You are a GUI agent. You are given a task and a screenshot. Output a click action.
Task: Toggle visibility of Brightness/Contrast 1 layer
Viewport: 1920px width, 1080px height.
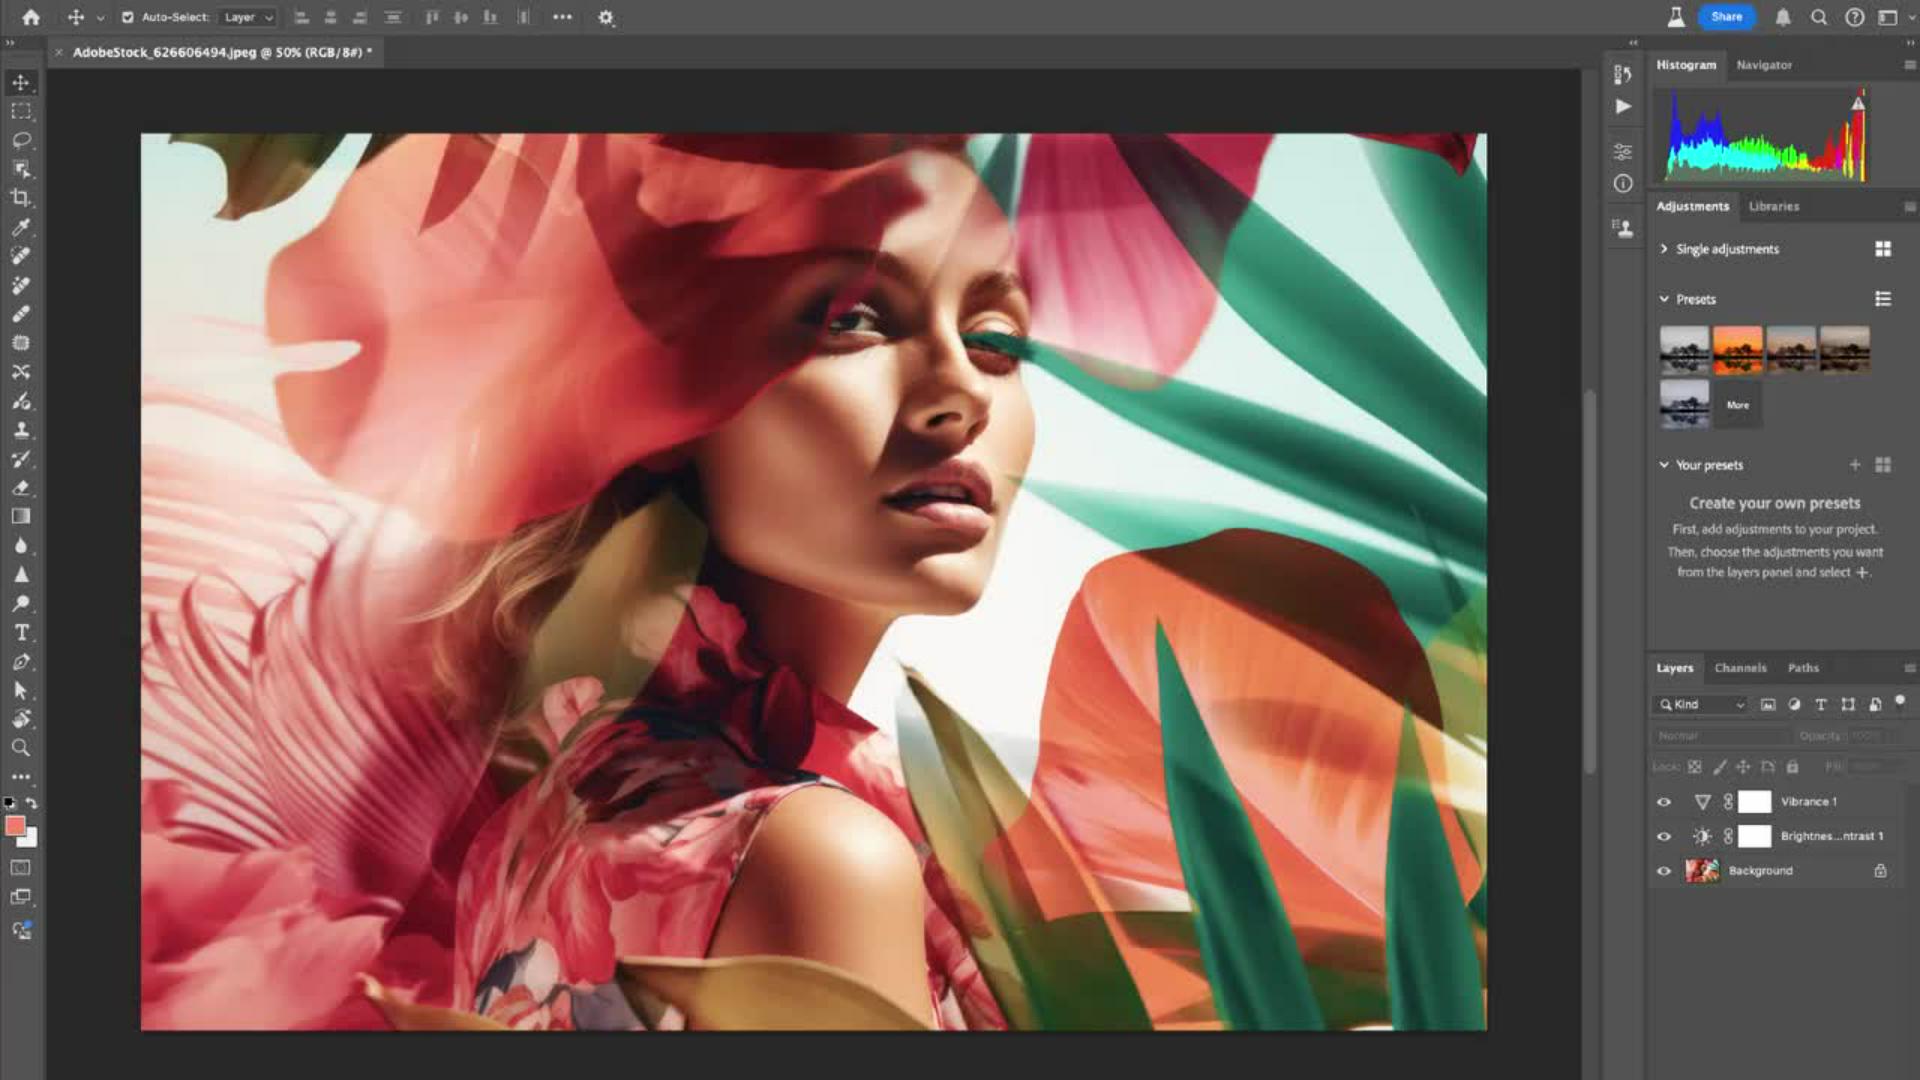click(x=1664, y=837)
